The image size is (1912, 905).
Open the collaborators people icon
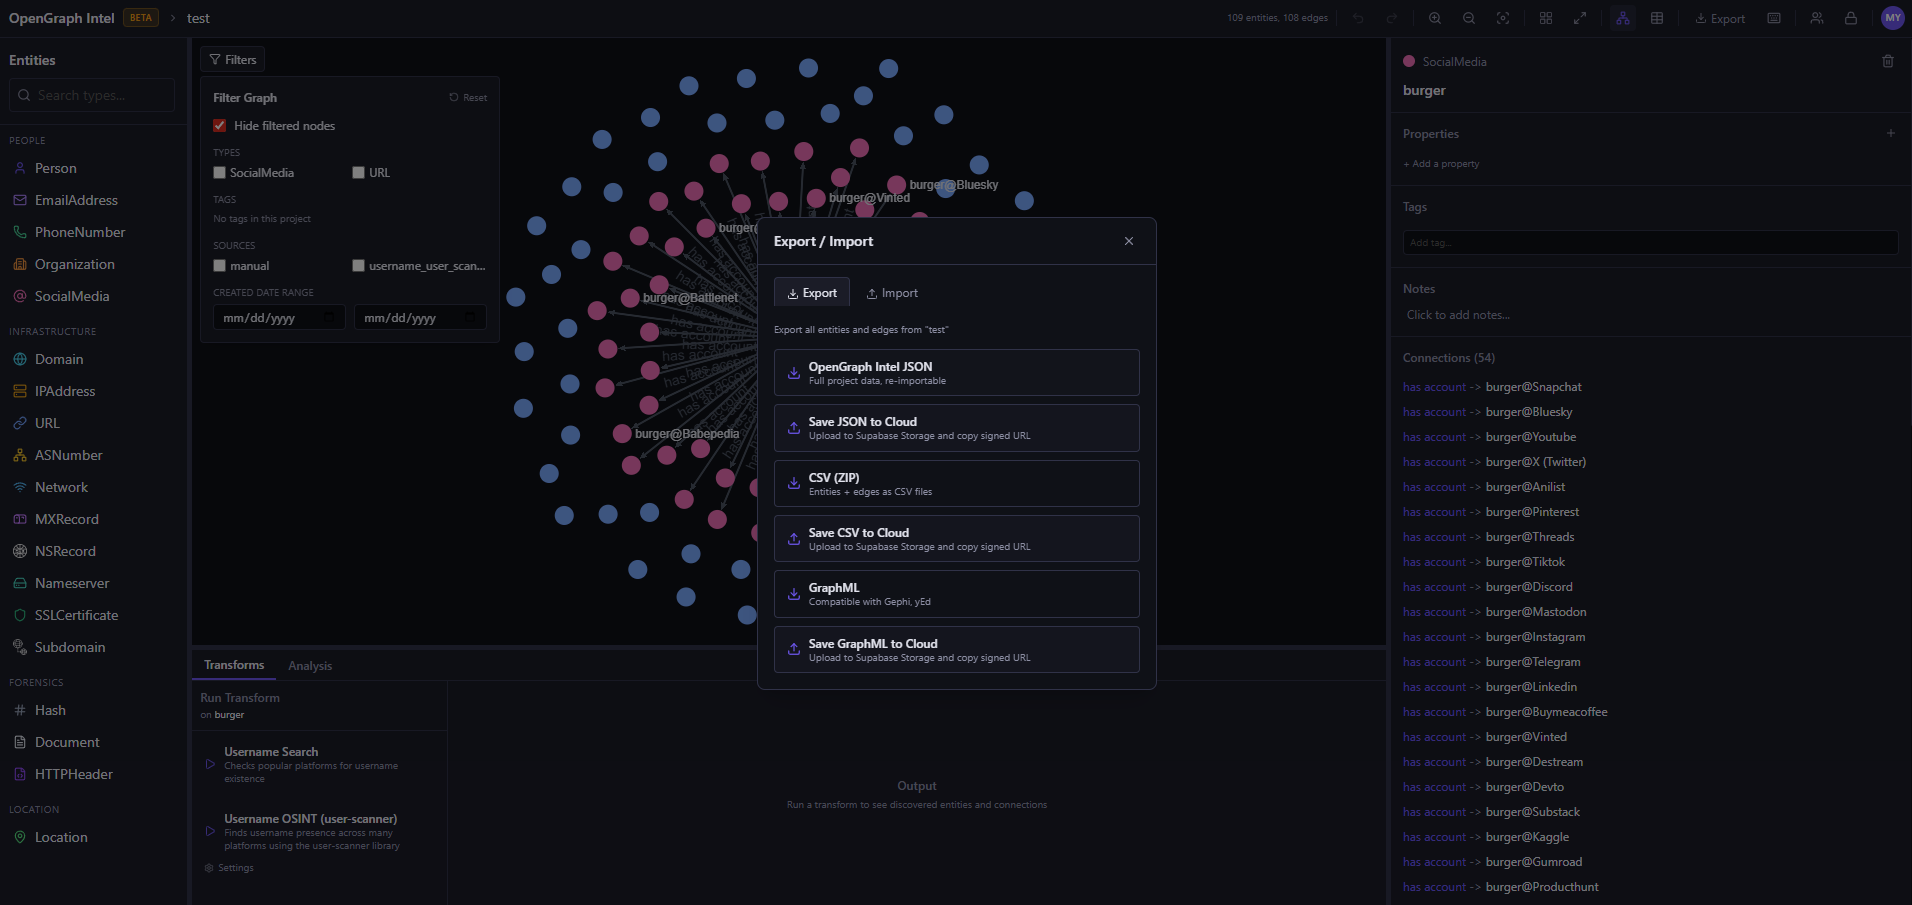(1817, 18)
